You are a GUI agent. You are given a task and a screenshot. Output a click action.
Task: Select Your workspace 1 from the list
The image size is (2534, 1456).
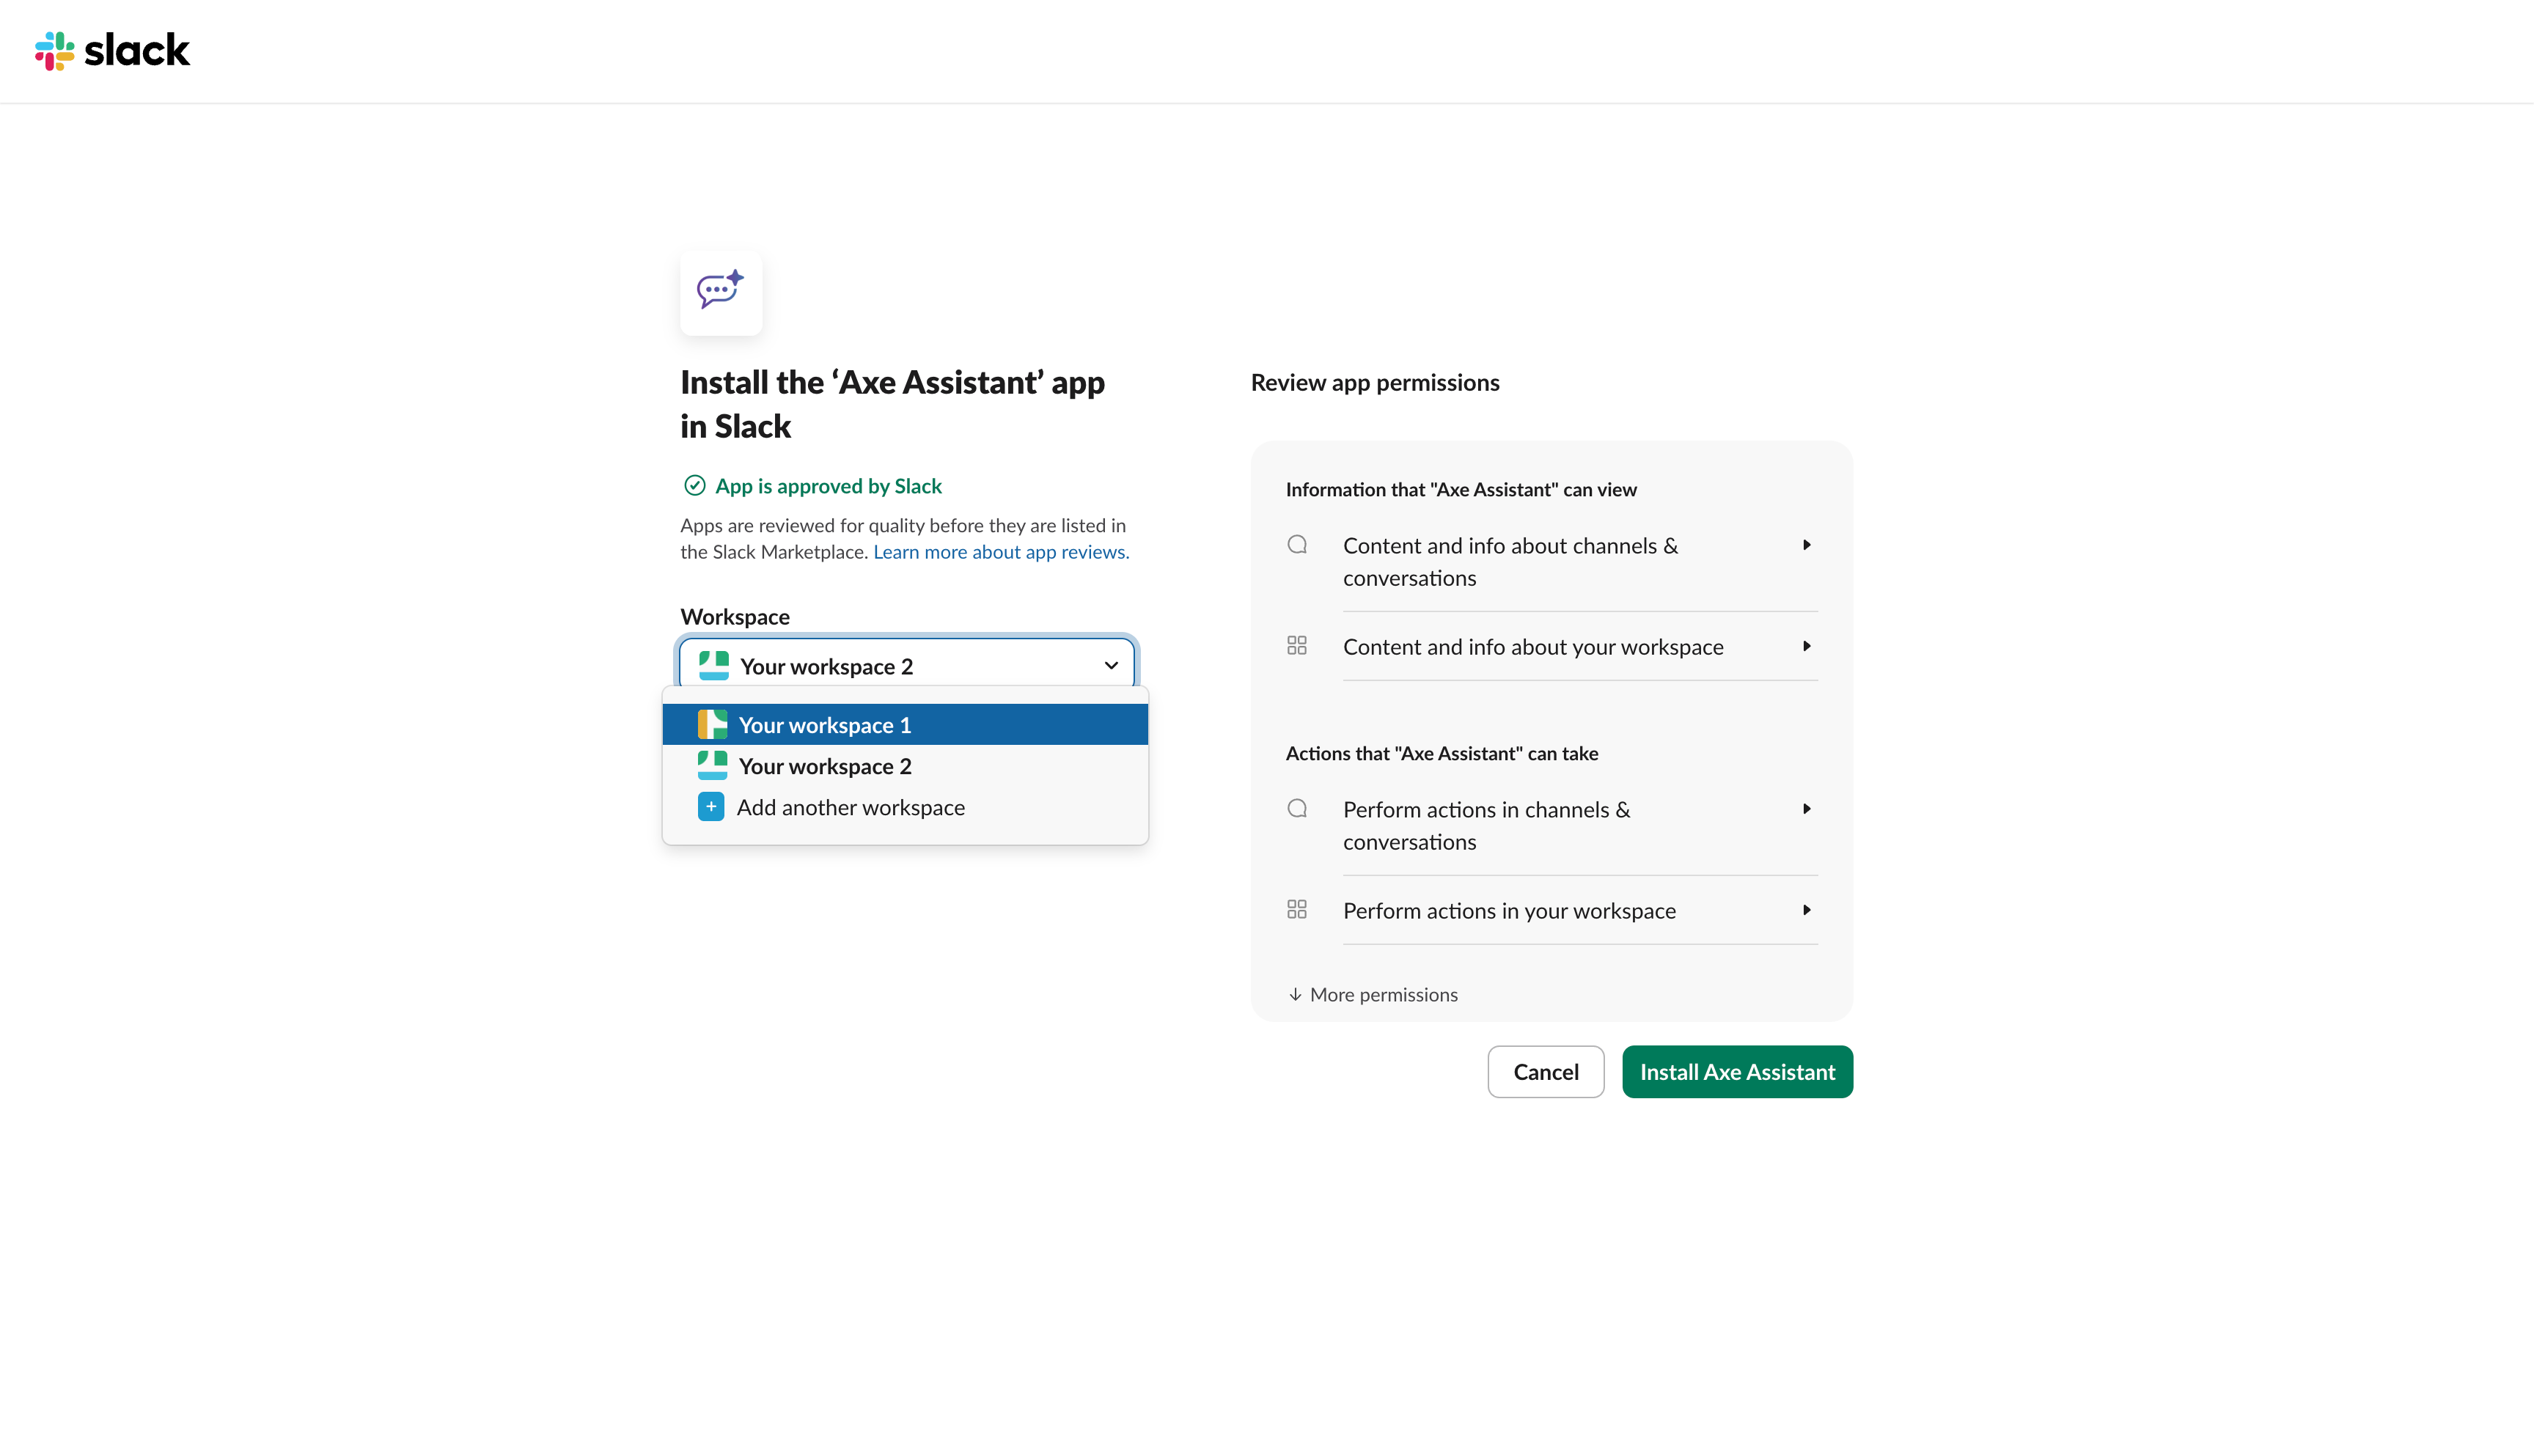pyautogui.click(x=825, y=725)
